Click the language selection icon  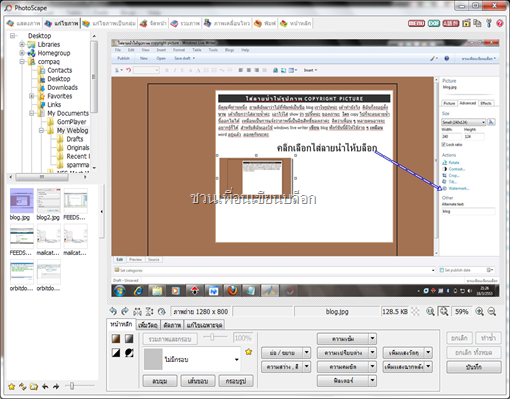point(451,23)
